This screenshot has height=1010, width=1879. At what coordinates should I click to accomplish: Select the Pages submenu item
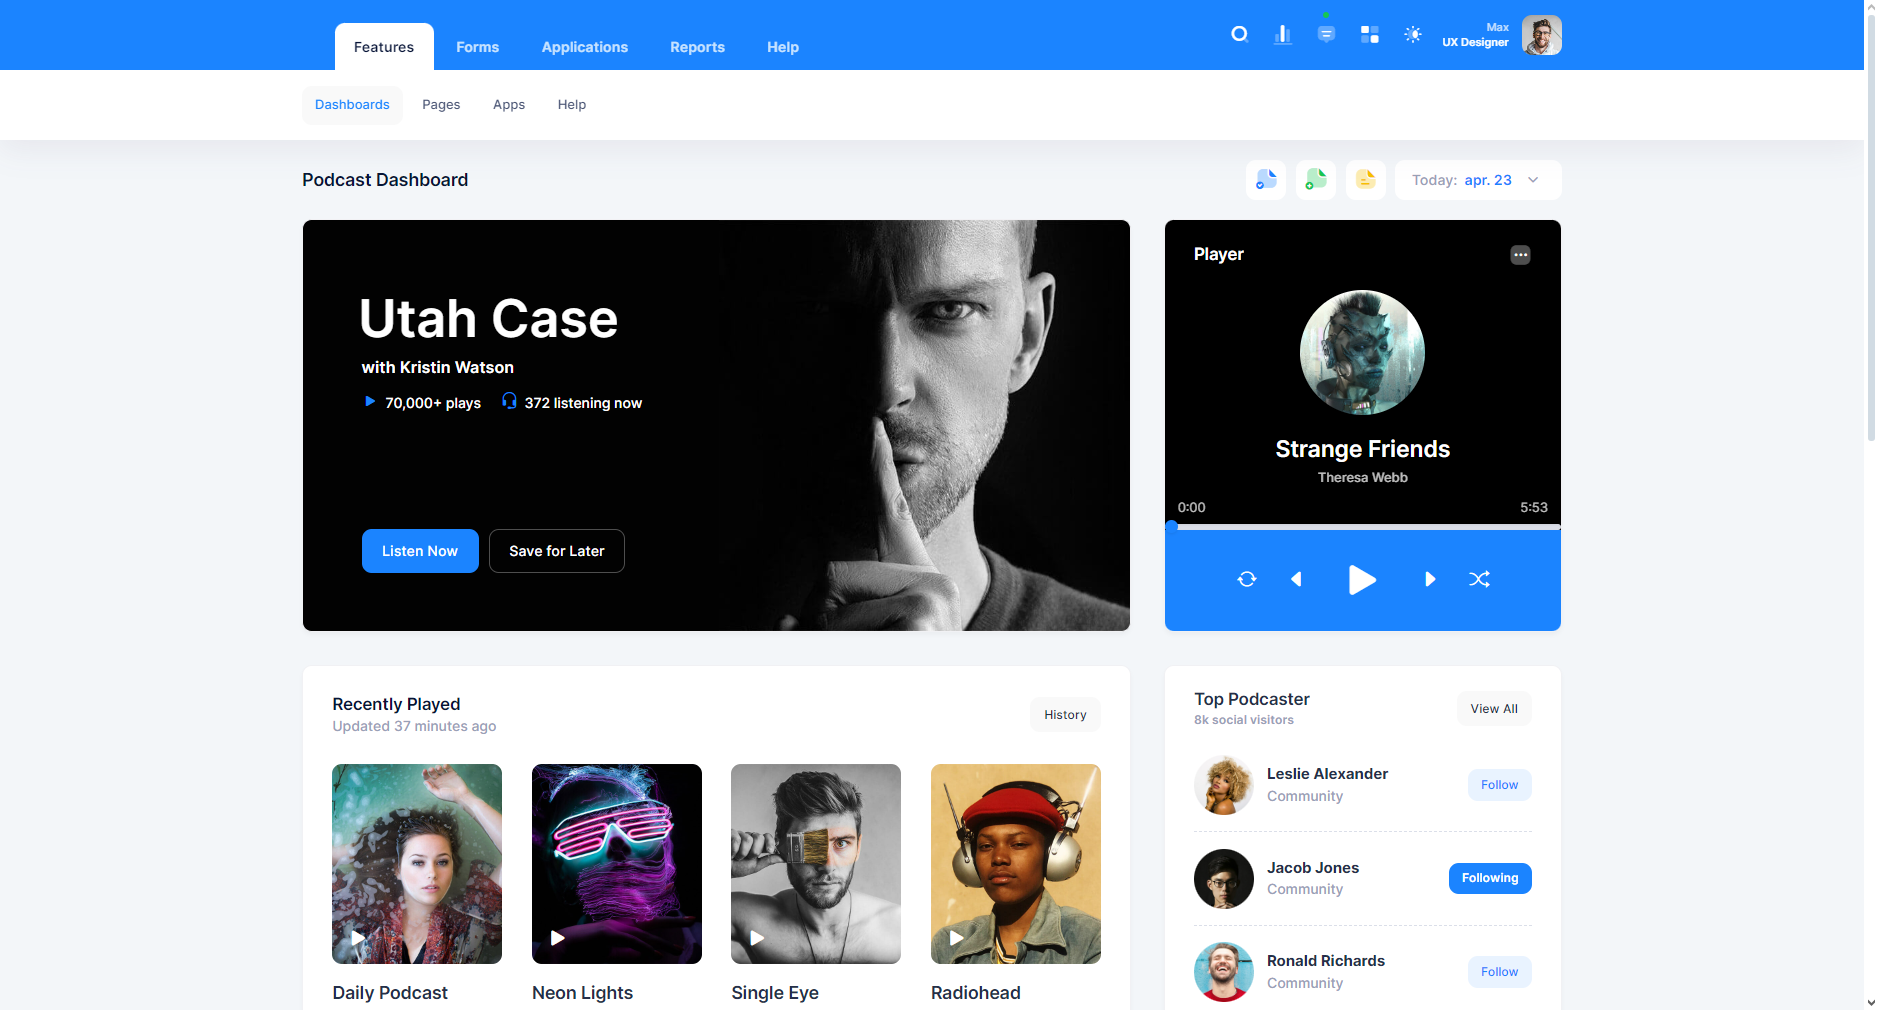click(441, 105)
